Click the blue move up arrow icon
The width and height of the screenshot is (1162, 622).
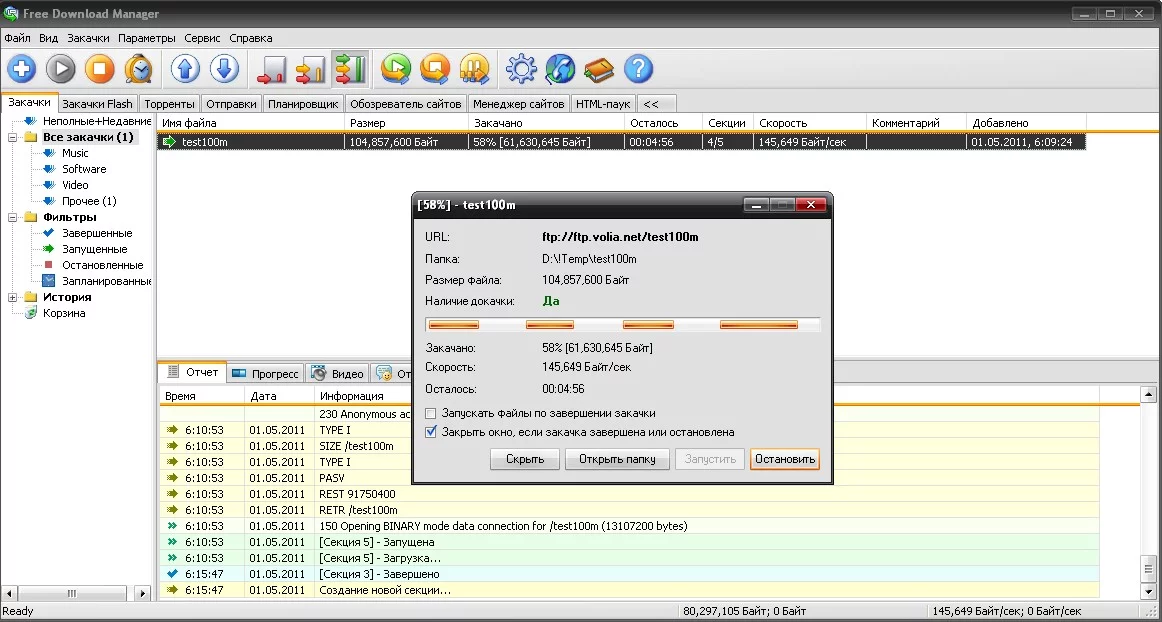pos(185,69)
